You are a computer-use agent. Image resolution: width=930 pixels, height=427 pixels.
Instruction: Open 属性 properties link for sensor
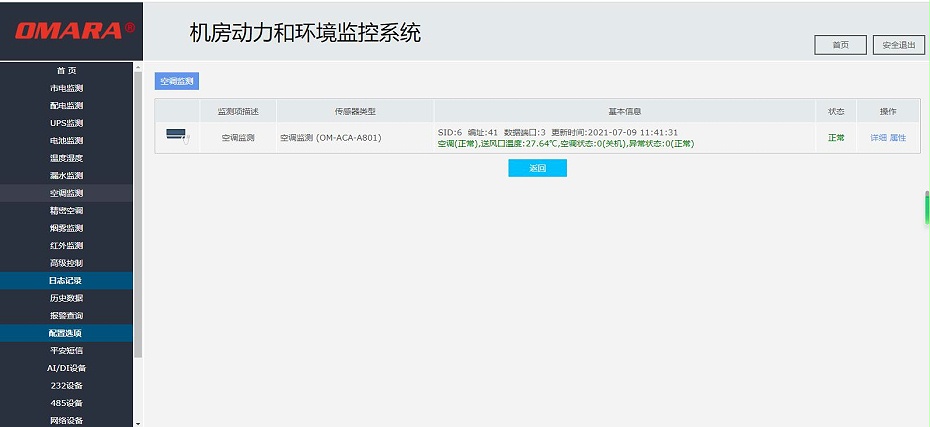pos(897,138)
